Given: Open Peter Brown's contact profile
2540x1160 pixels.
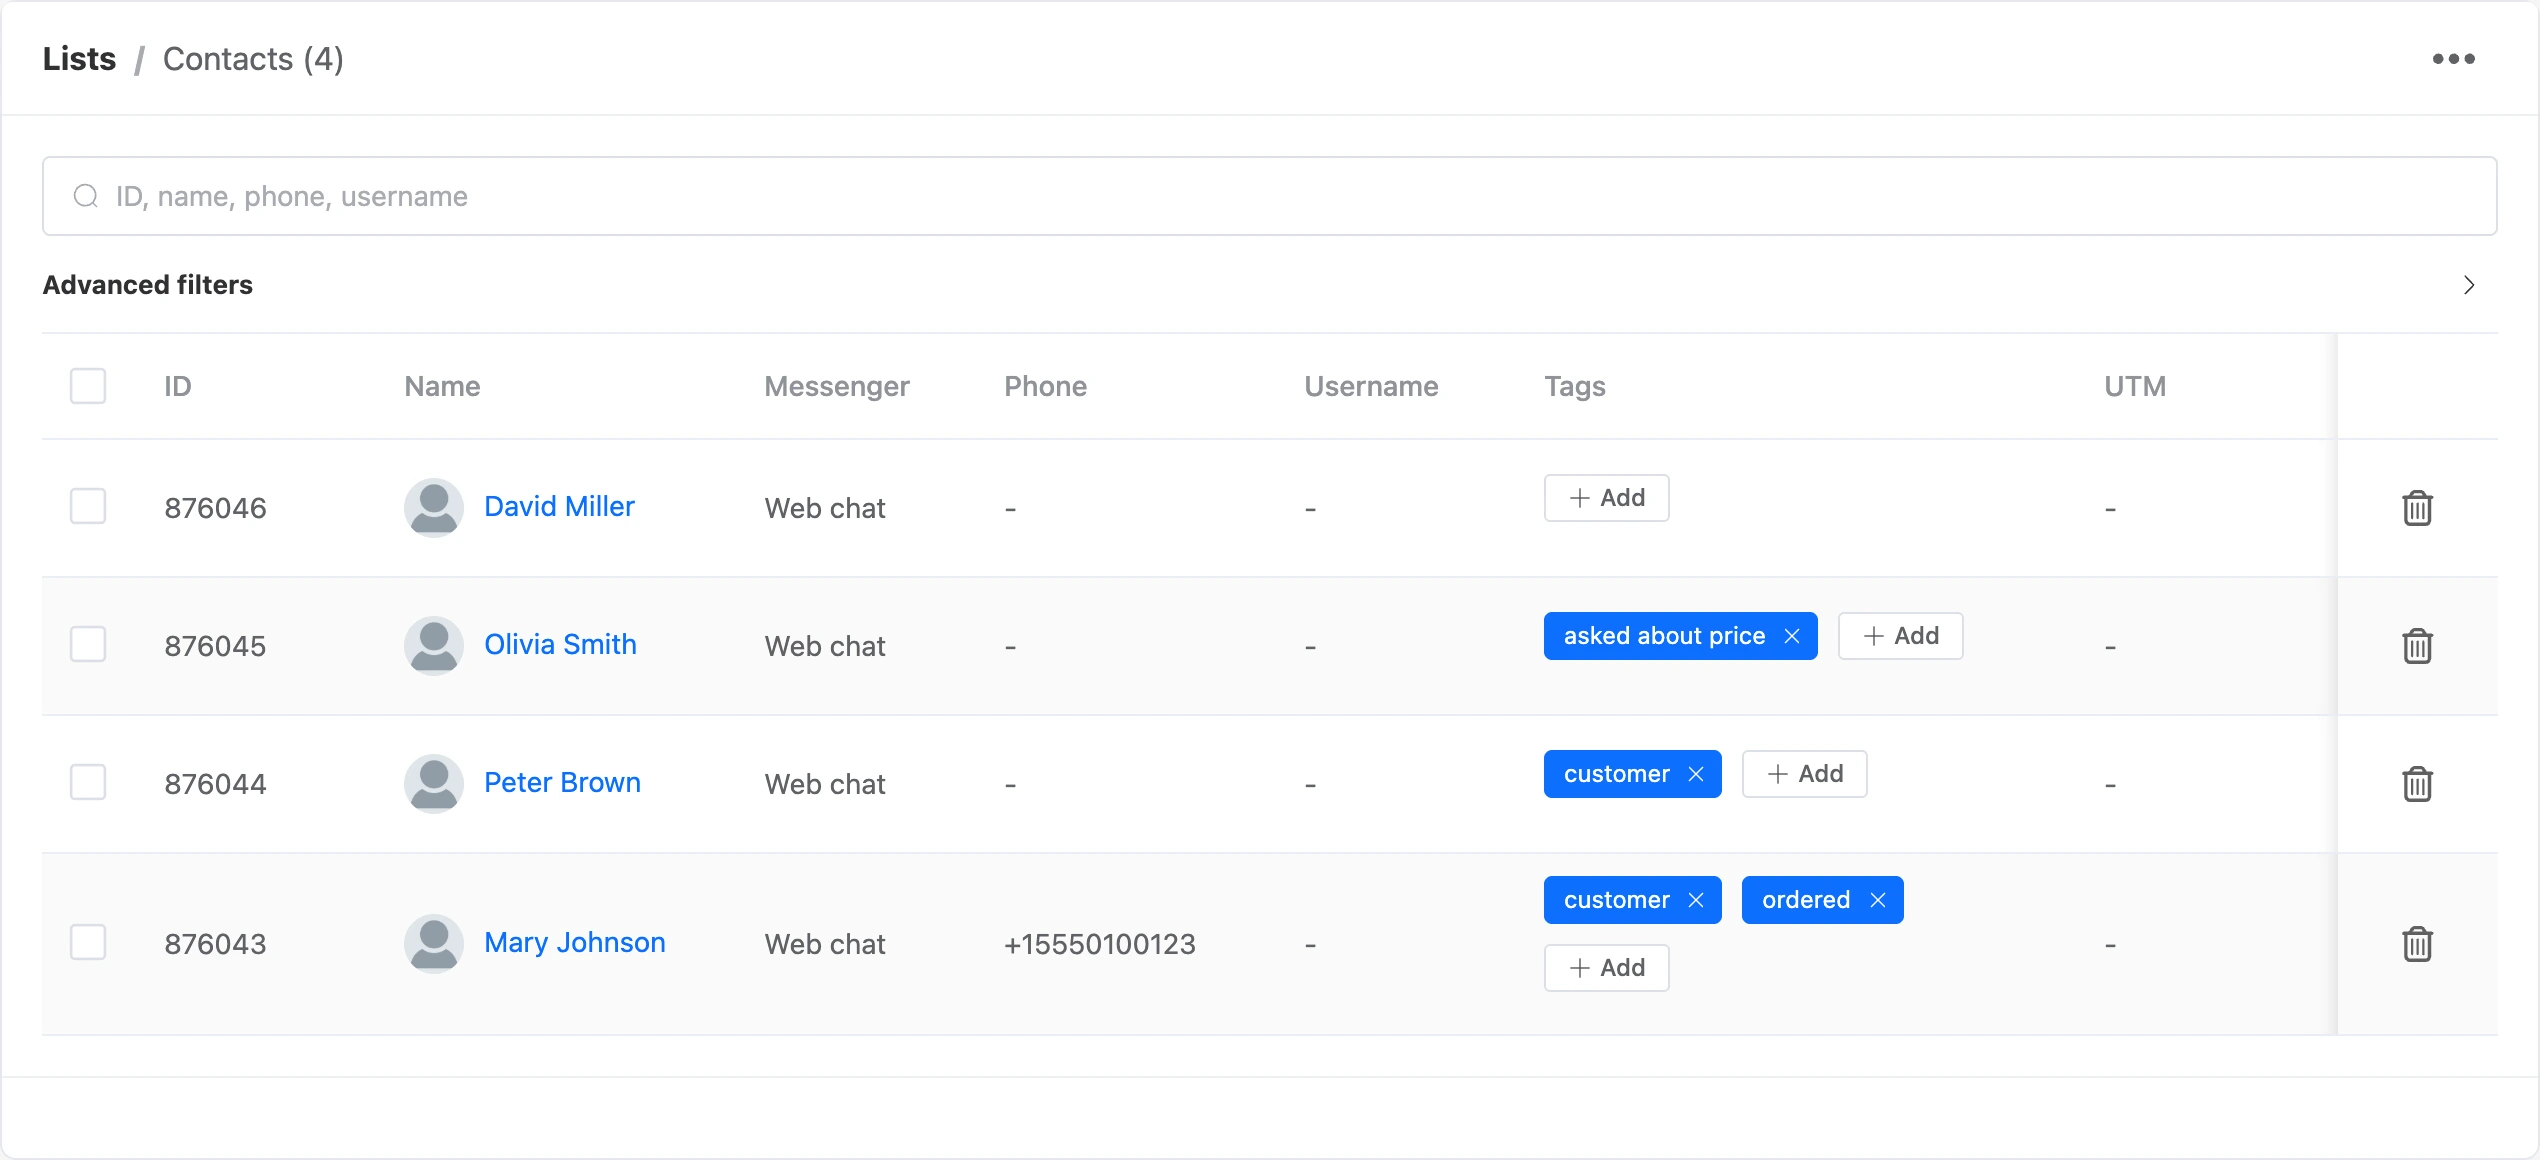Looking at the screenshot, I should [562, 783].
